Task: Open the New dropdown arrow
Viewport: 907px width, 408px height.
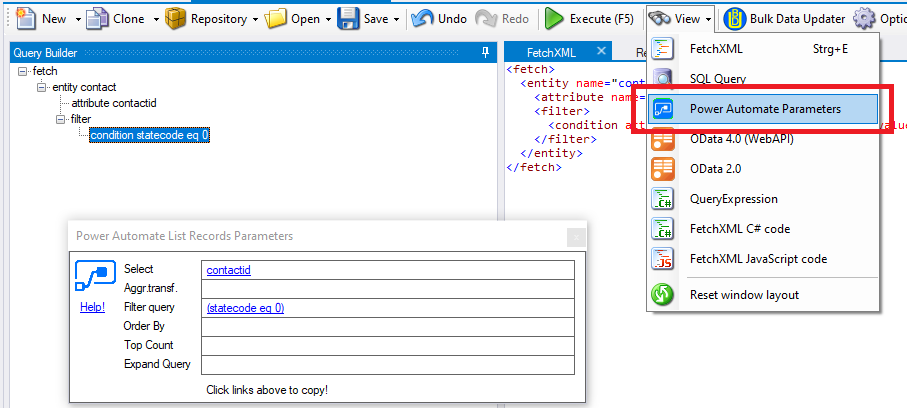Action: pos(78,19)
